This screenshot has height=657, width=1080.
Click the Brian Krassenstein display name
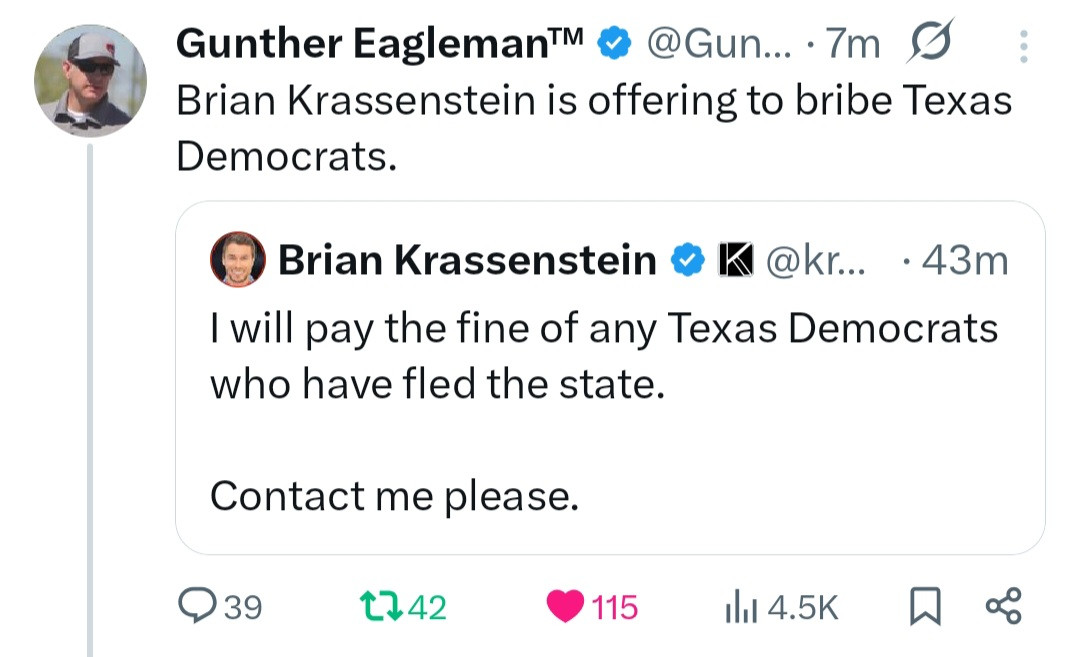point(466,260)
